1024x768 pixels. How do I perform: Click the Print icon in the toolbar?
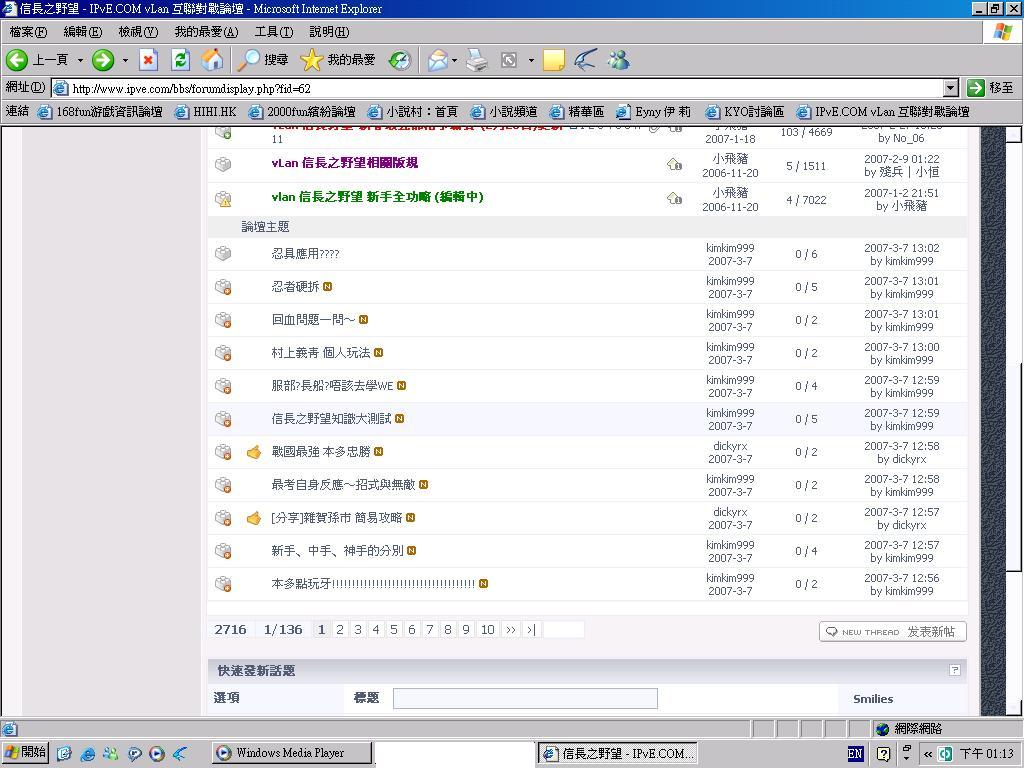point(477,60)
